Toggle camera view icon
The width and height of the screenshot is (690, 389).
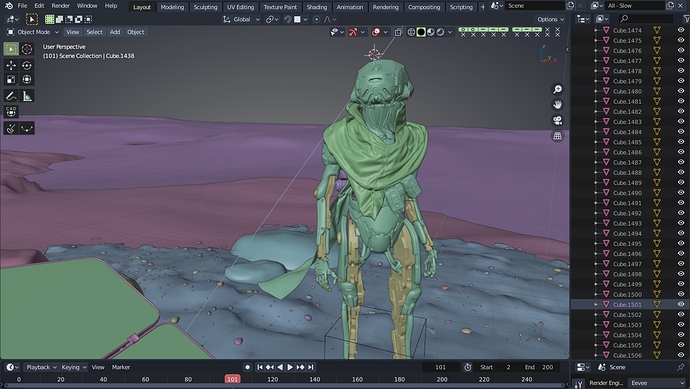pyautogui.click(x=557, y=120)
